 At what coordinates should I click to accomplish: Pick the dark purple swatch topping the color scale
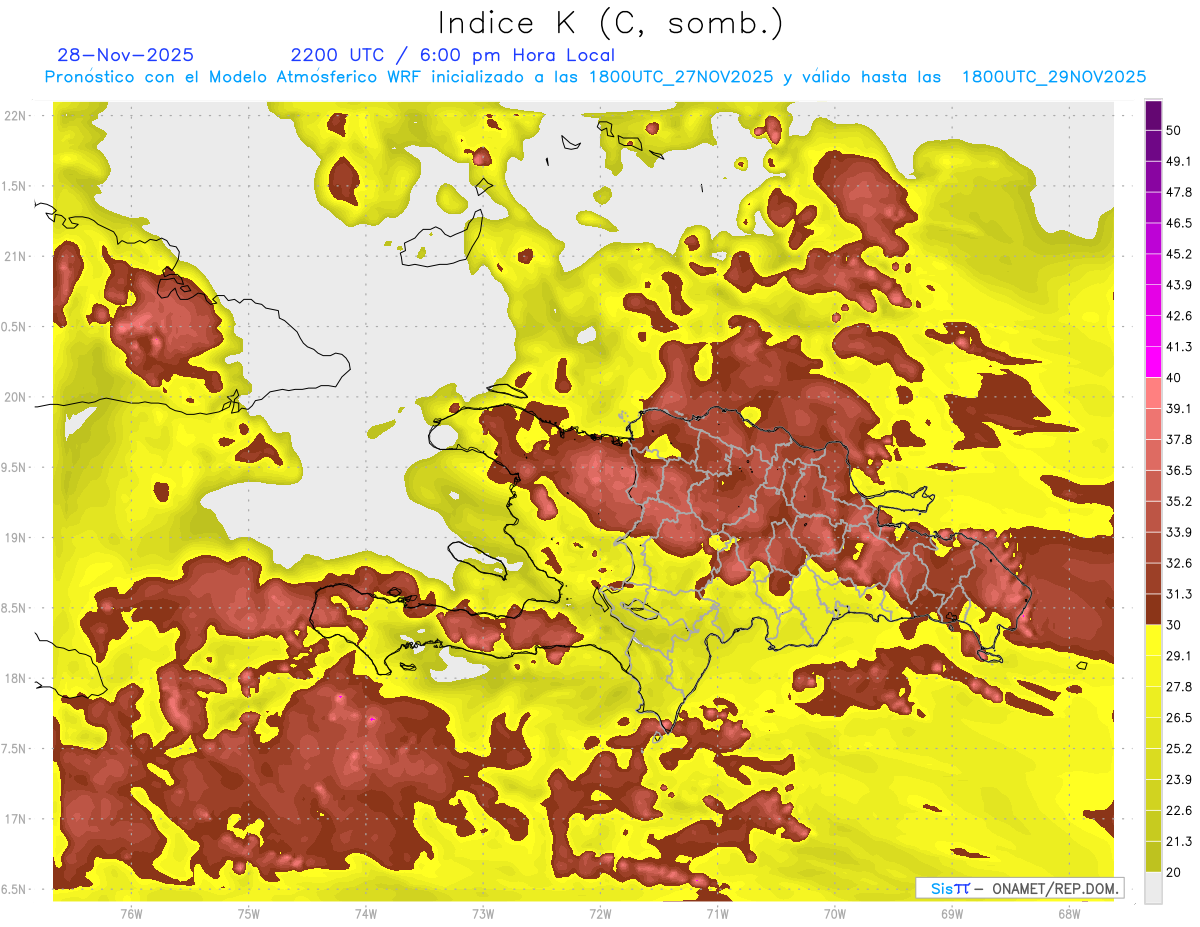point(1153,116)
